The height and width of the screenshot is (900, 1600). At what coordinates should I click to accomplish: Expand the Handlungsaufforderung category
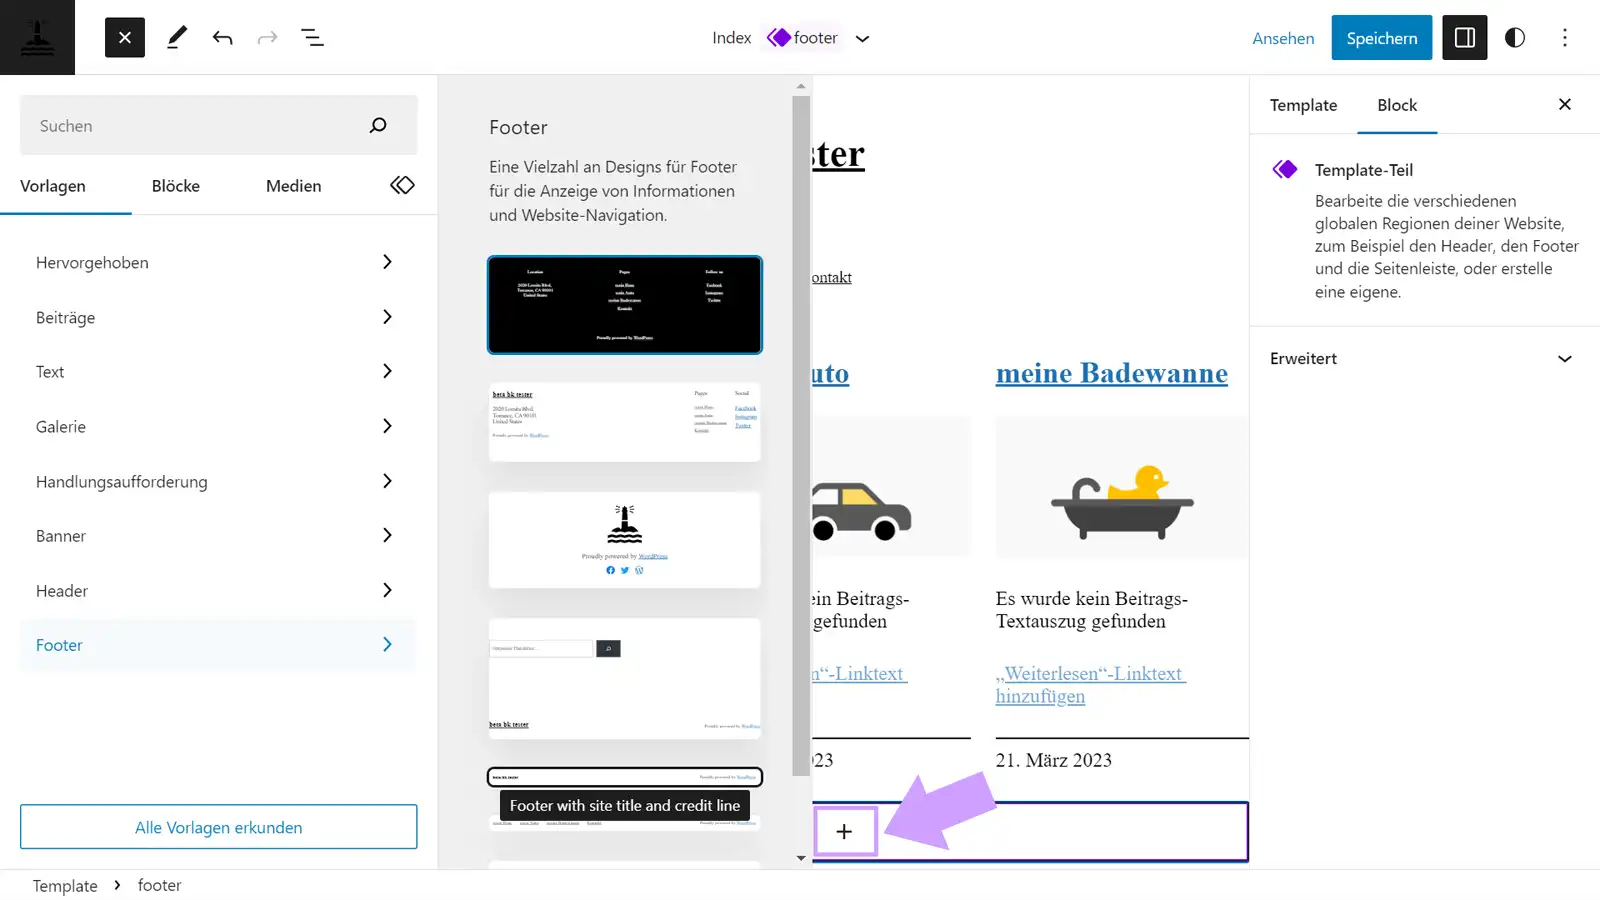218,481
